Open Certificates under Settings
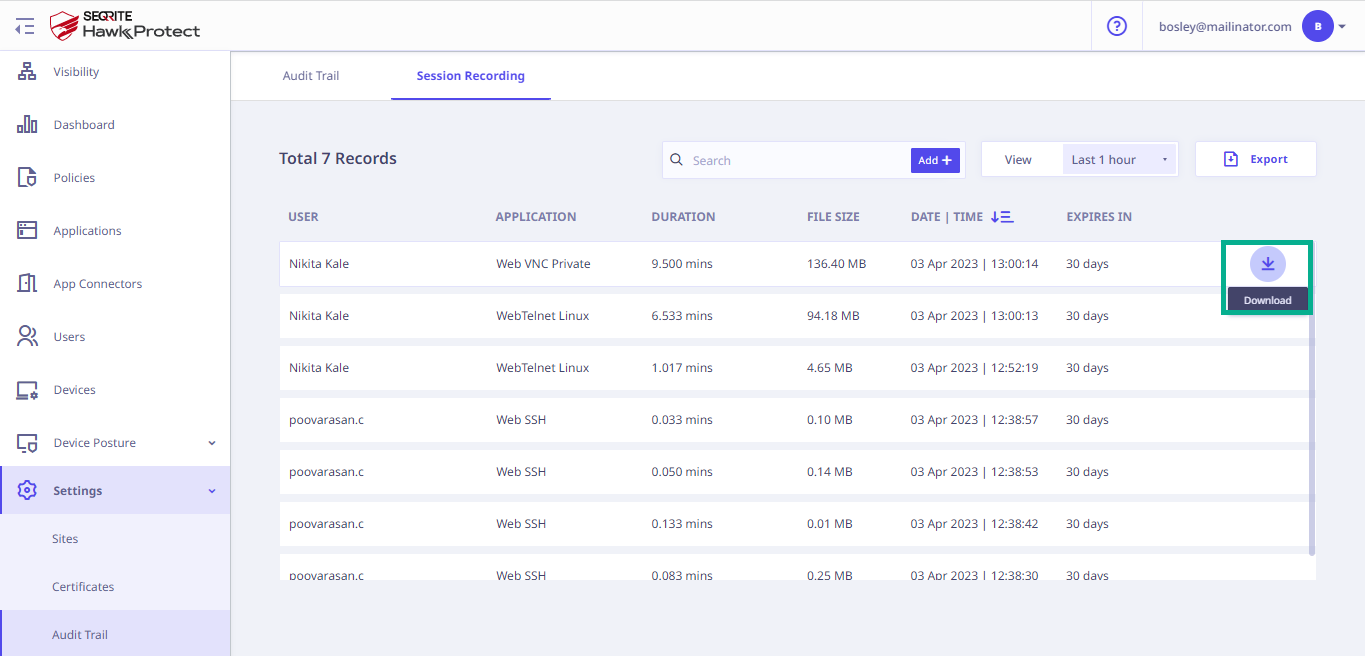The image size is (1365, 656). (x=83, y=587)
